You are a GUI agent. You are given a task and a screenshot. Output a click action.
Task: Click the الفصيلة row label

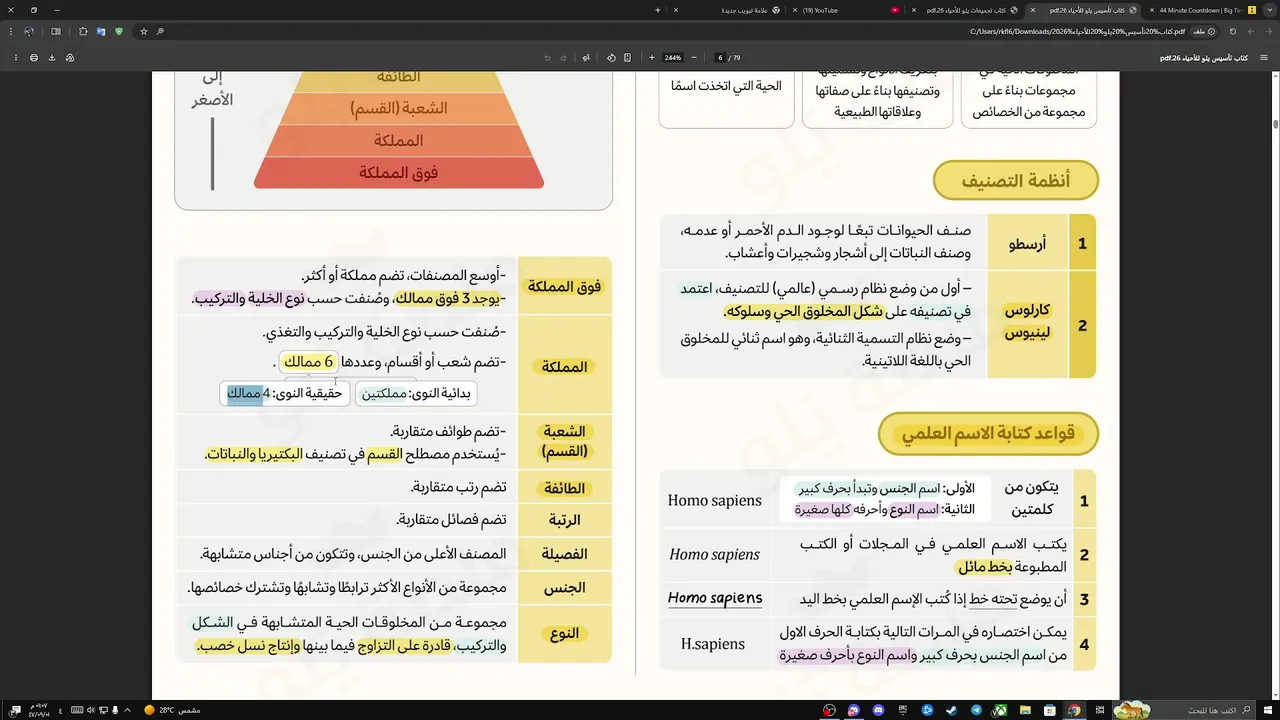tap(564, 553)
